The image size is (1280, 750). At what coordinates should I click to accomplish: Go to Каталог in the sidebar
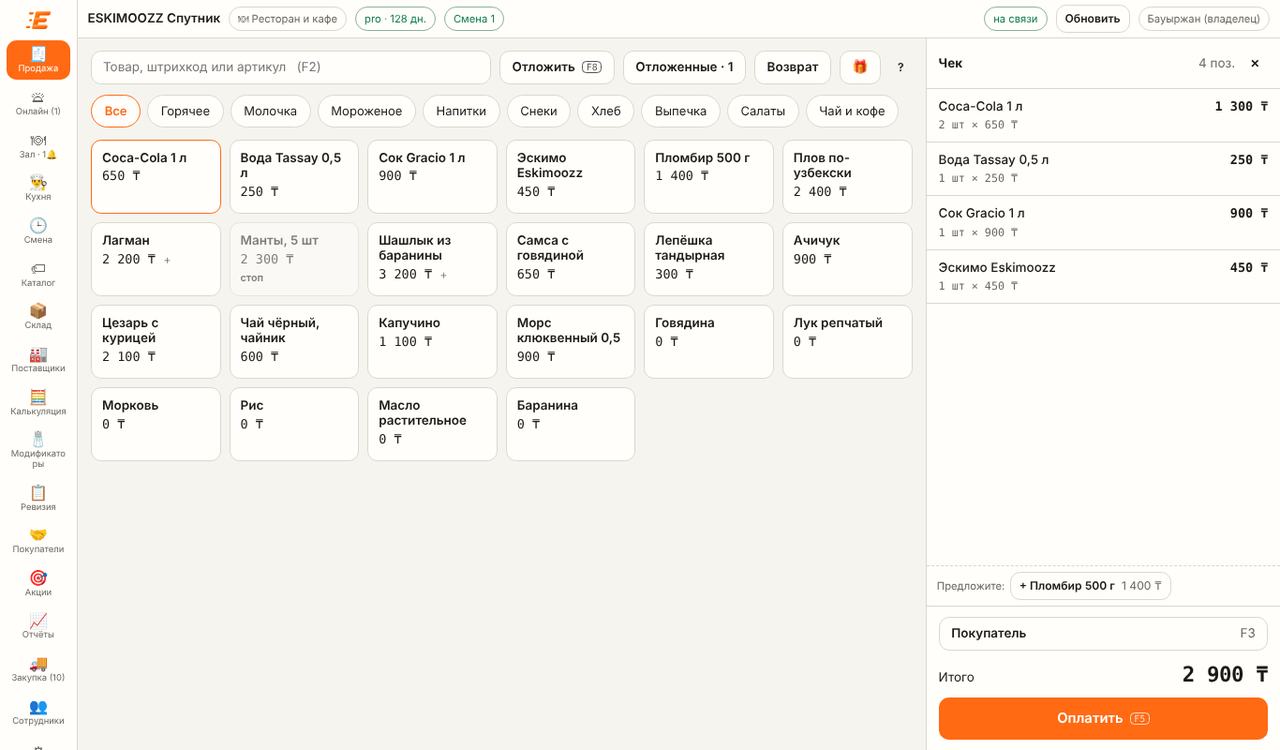[x=38, y=273]
